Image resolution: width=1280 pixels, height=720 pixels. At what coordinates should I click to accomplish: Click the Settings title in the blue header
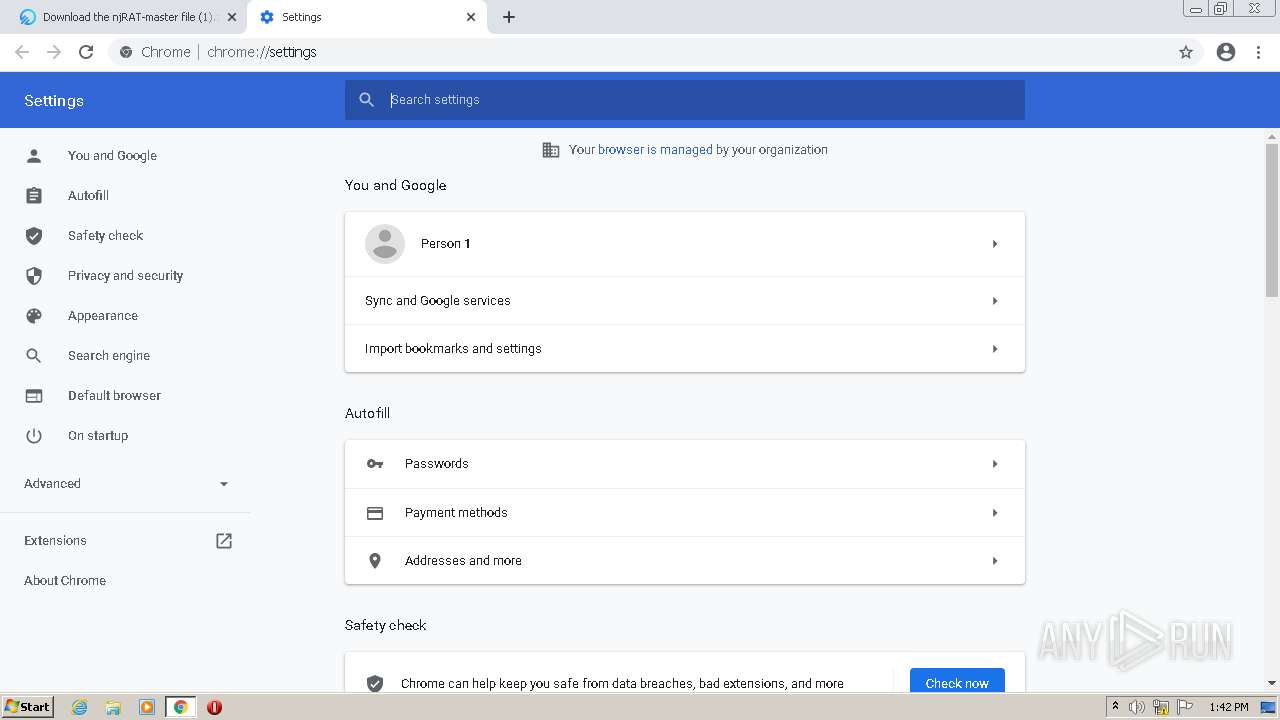[54, 101]
